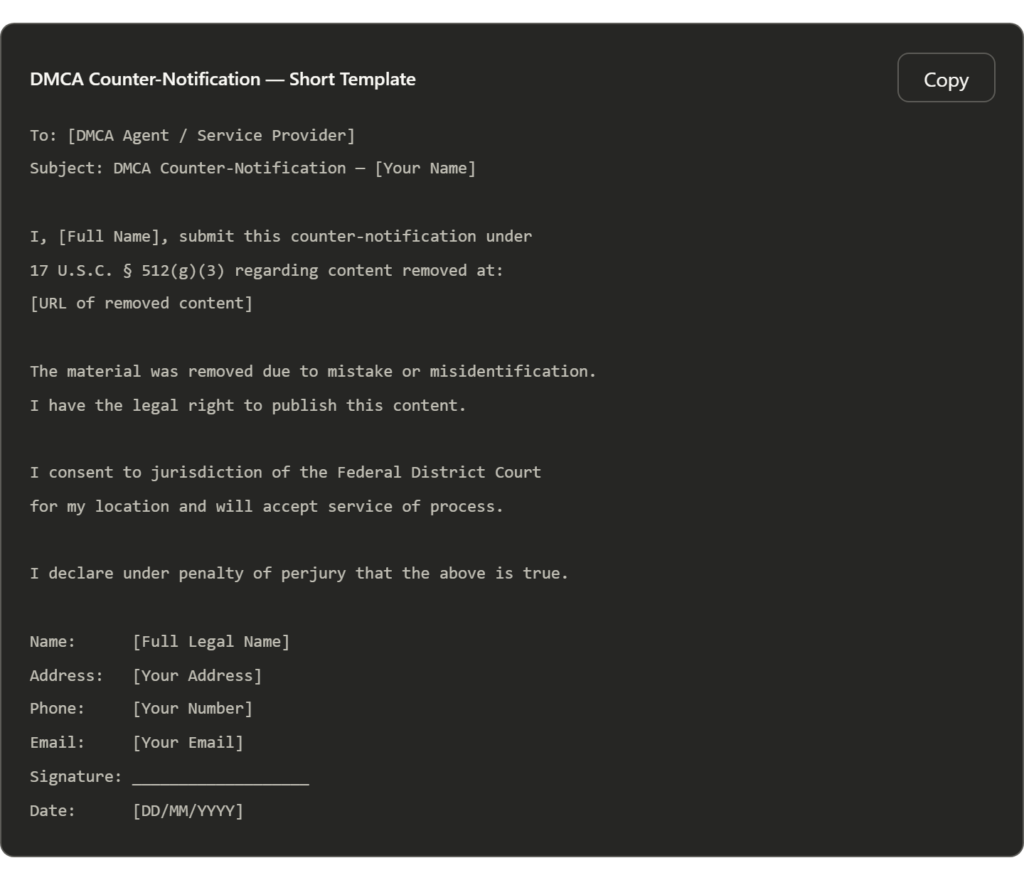Click the [Your Email] placeholder
The height and width of the screenshot is (880, 1024).
[x=188, y=742]
